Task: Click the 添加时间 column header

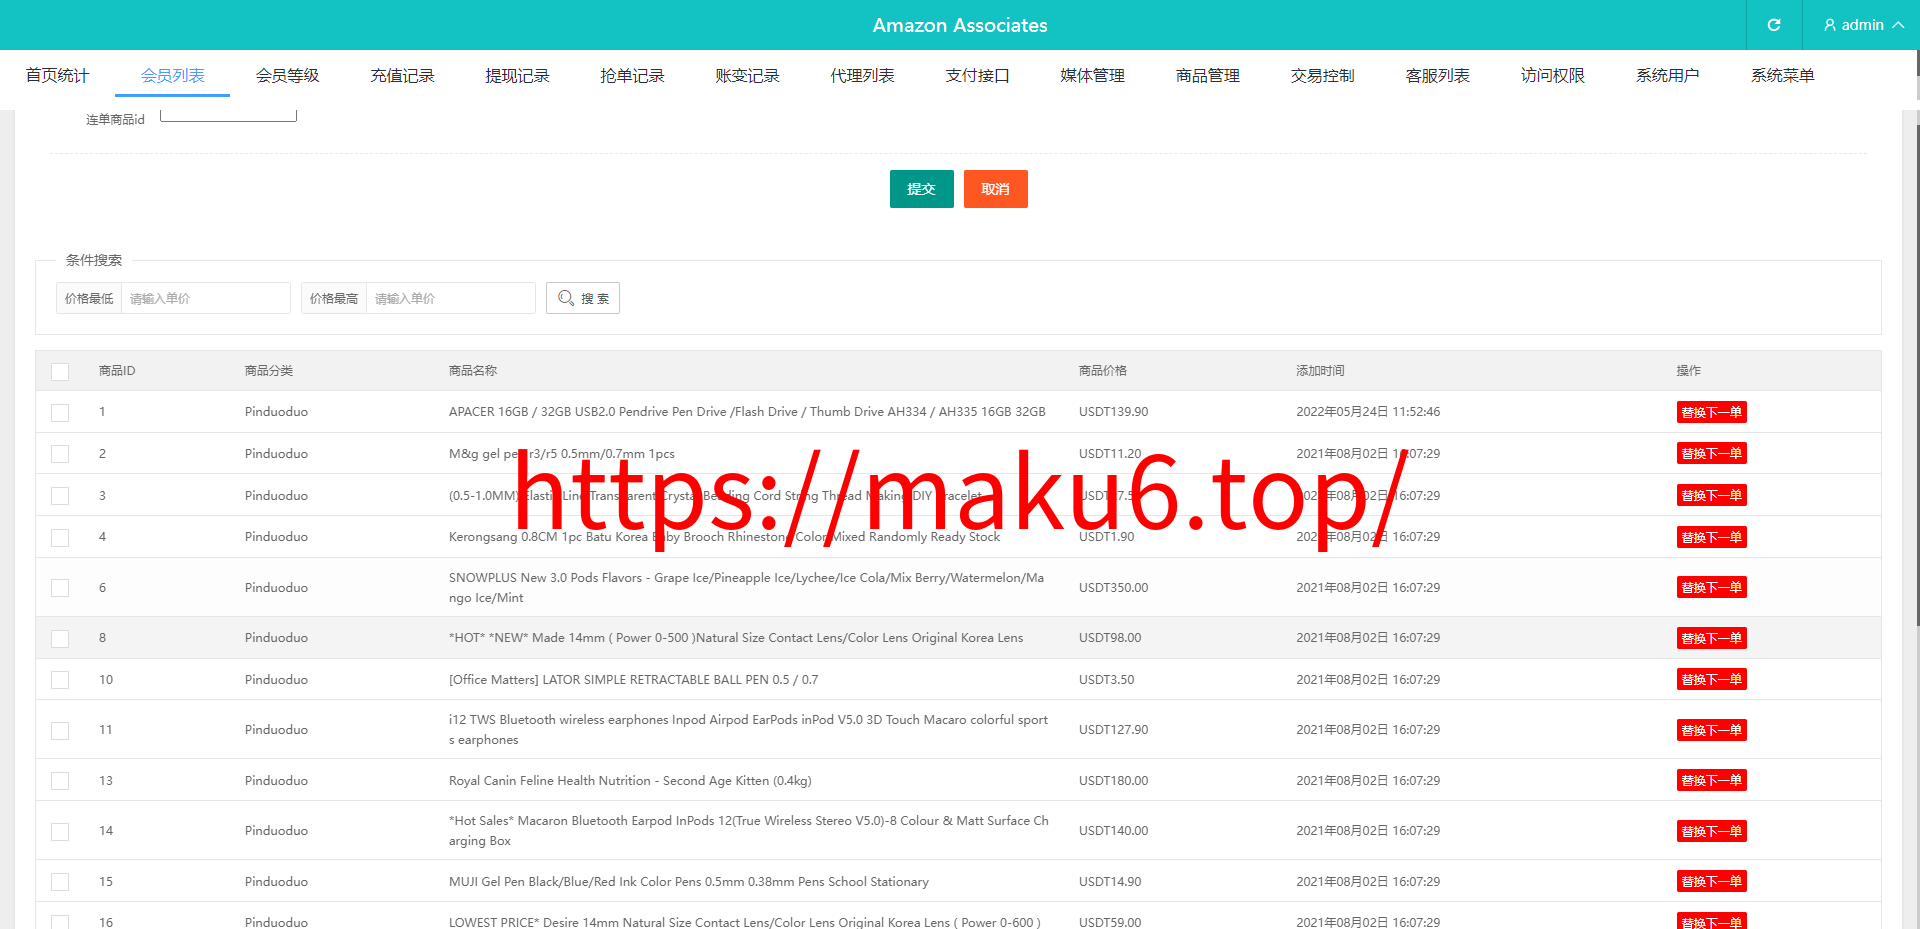Action: pyautogui.click(x=1320, y=371)
